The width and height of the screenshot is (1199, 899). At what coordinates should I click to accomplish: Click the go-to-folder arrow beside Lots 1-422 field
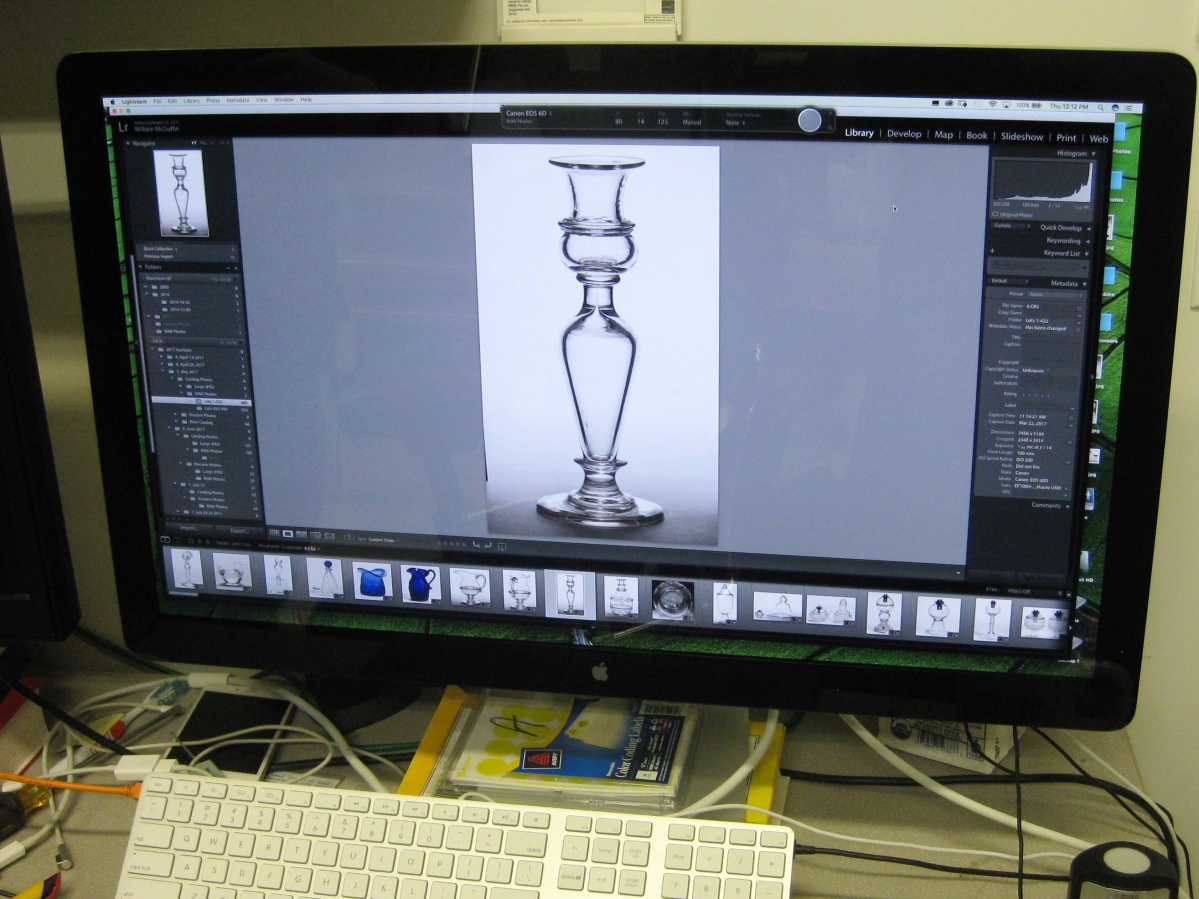[1079, 323]
